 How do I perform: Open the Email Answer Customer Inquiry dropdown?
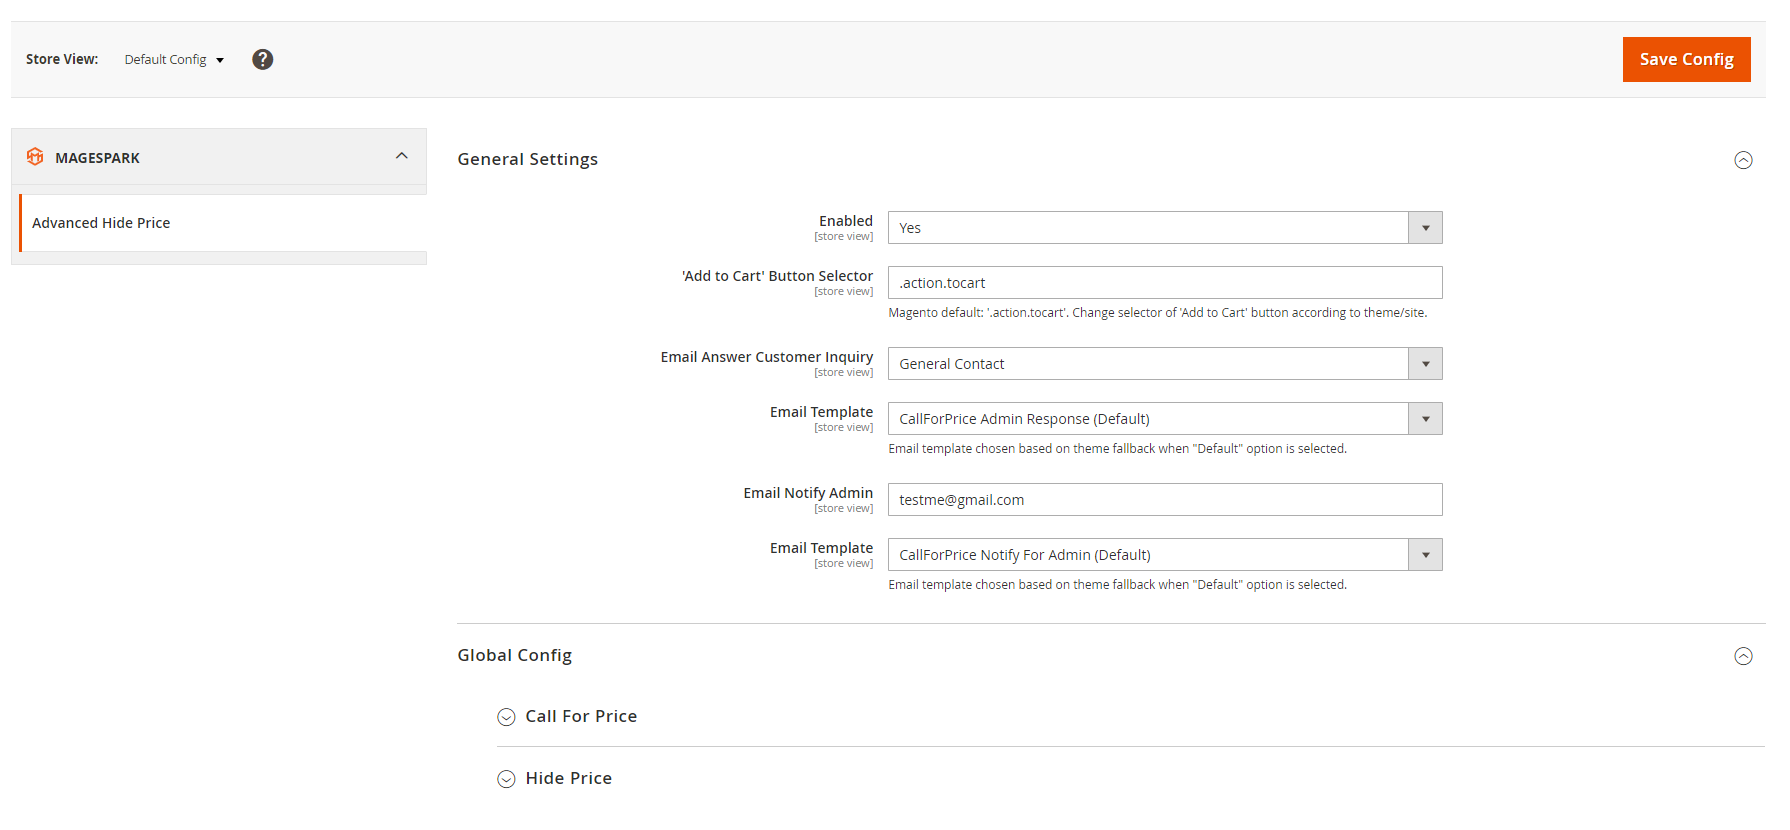click(1165, 364)
